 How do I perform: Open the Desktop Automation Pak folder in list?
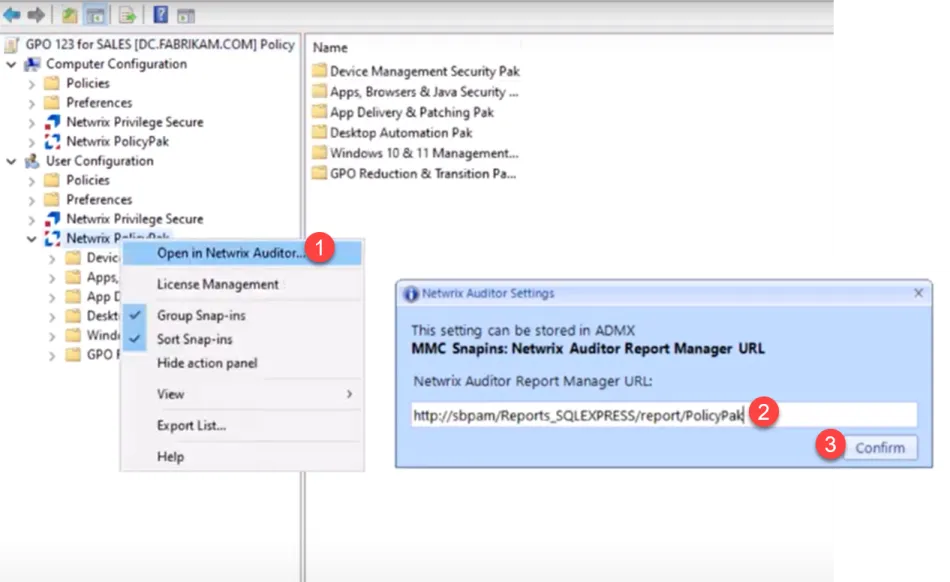point(401,132)
